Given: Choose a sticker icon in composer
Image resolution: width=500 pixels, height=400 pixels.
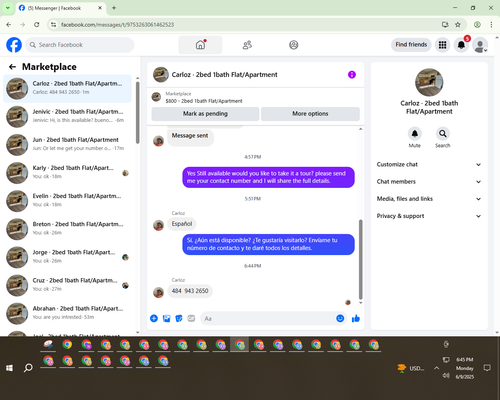Looking at the screenshot, I should pos(179,318).
